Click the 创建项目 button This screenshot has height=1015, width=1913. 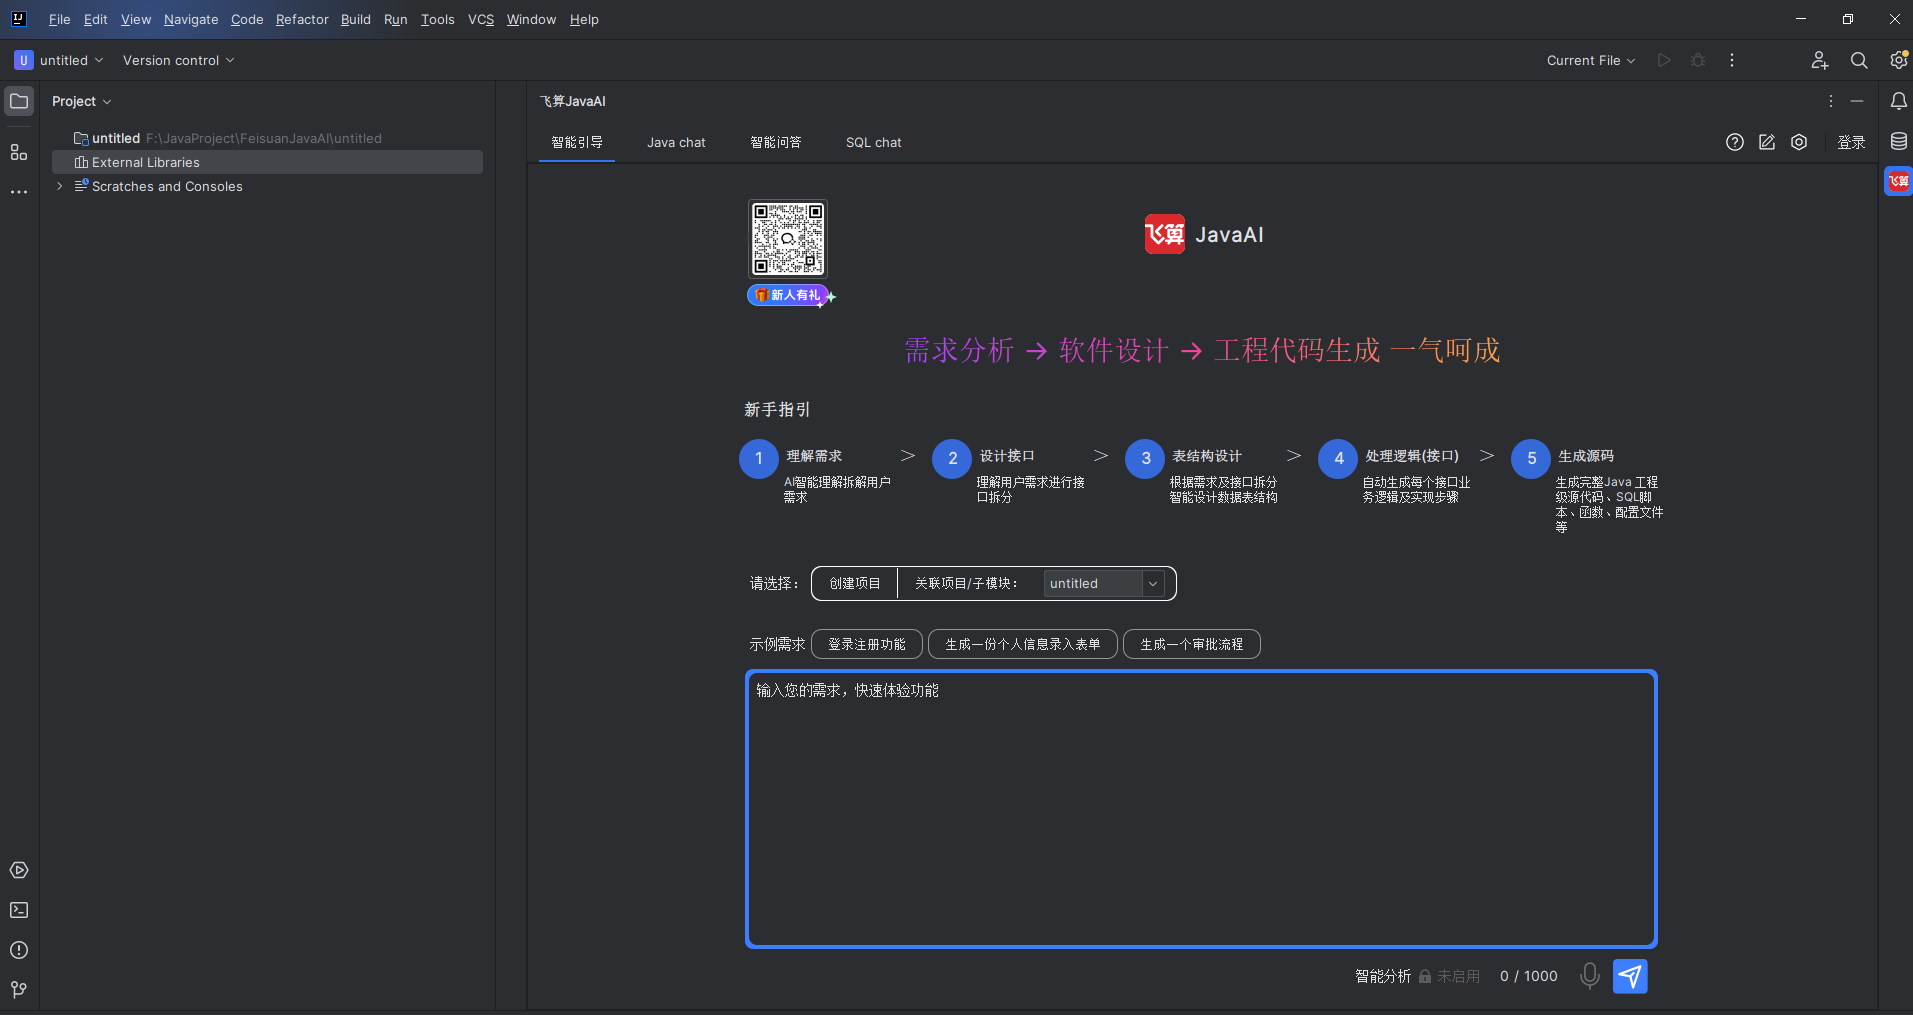(855, 584)
